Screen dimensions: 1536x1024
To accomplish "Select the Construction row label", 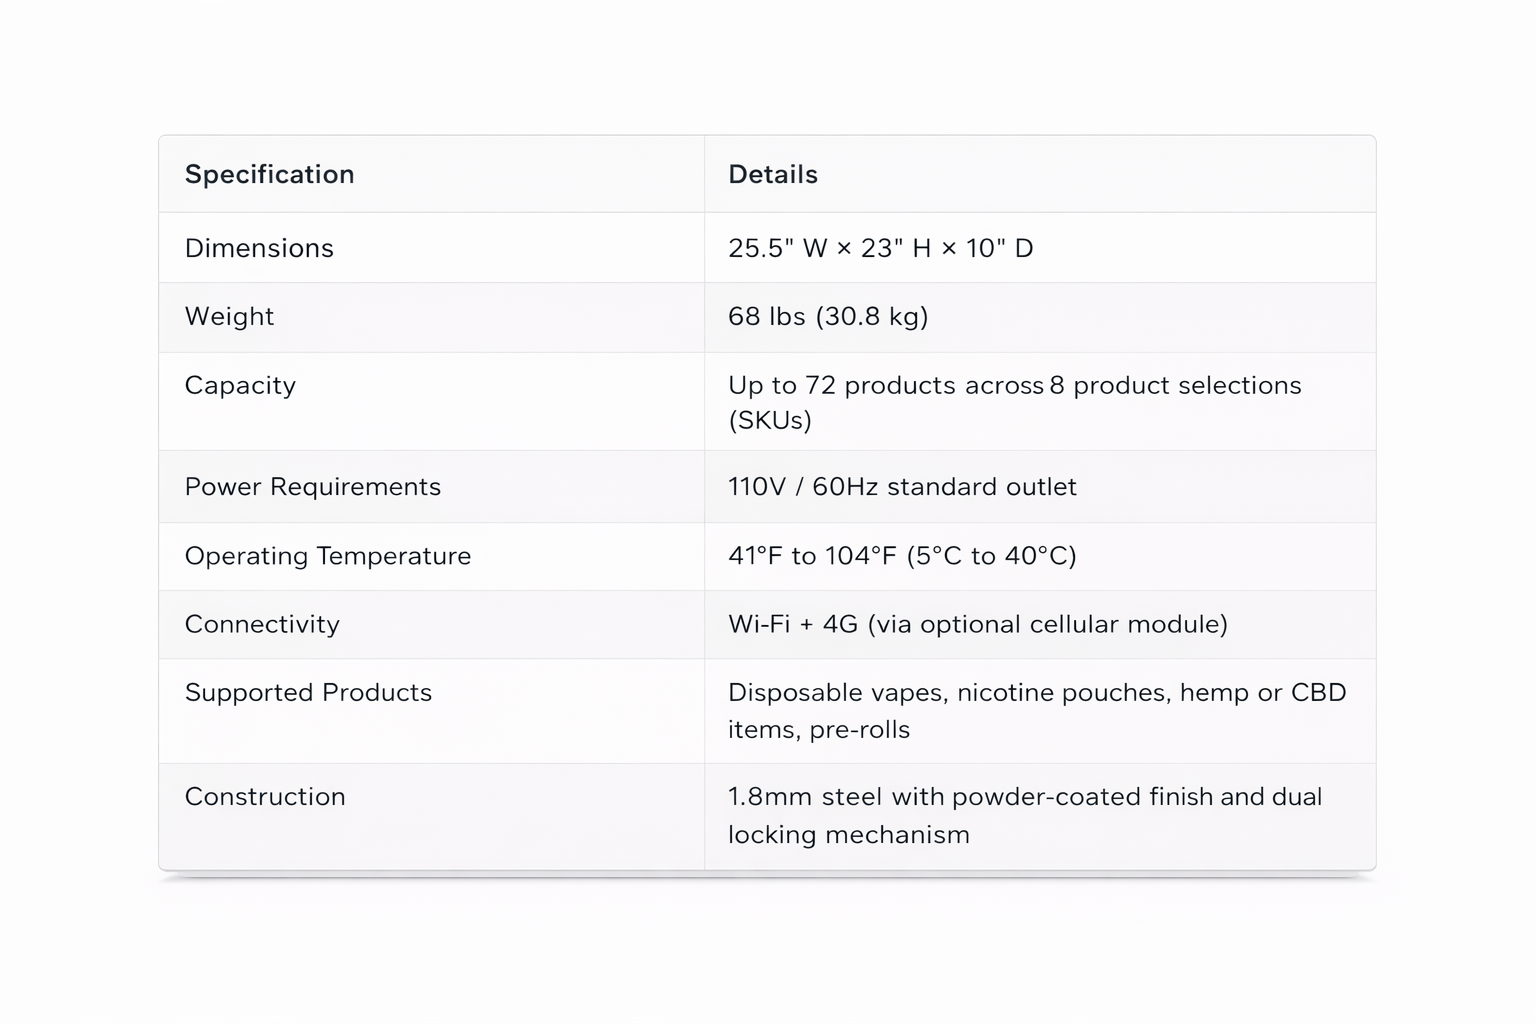I will [265, 796].
